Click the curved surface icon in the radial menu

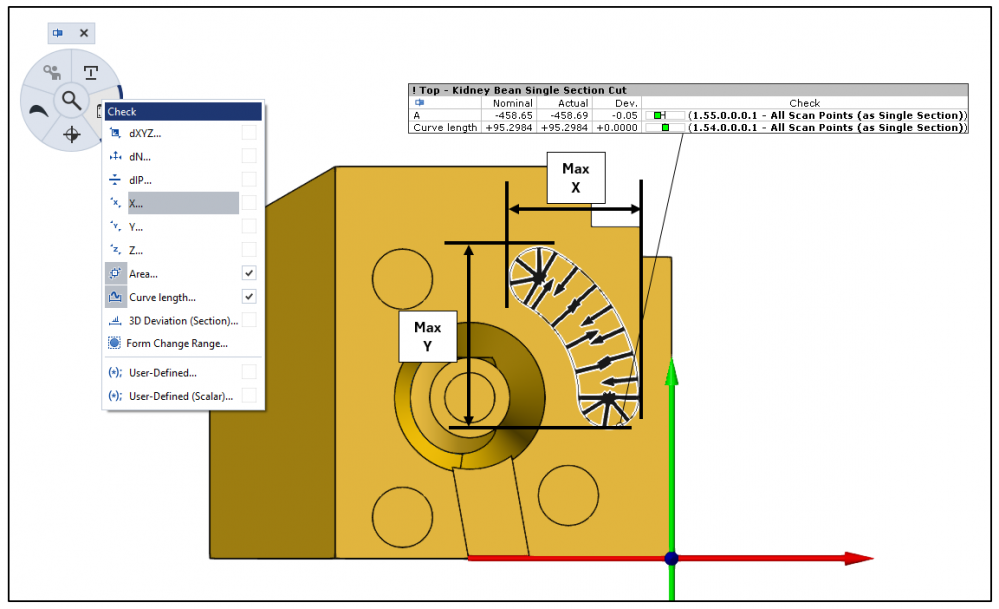(39, 110)
